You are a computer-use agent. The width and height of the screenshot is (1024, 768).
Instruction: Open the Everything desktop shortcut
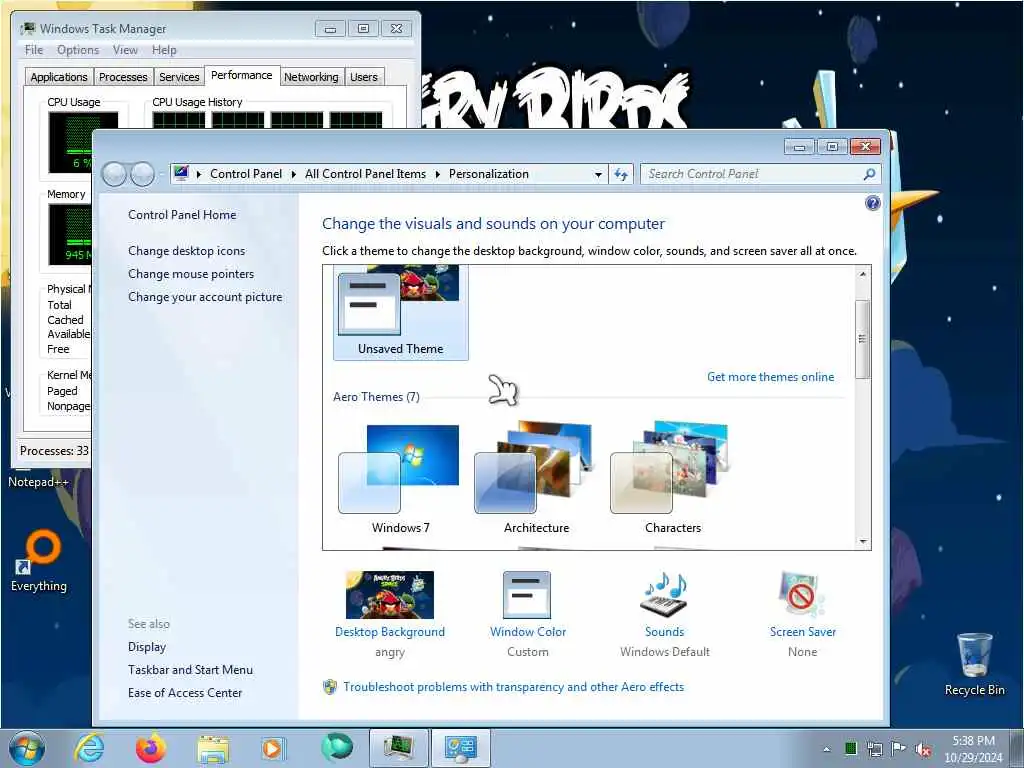39,562
